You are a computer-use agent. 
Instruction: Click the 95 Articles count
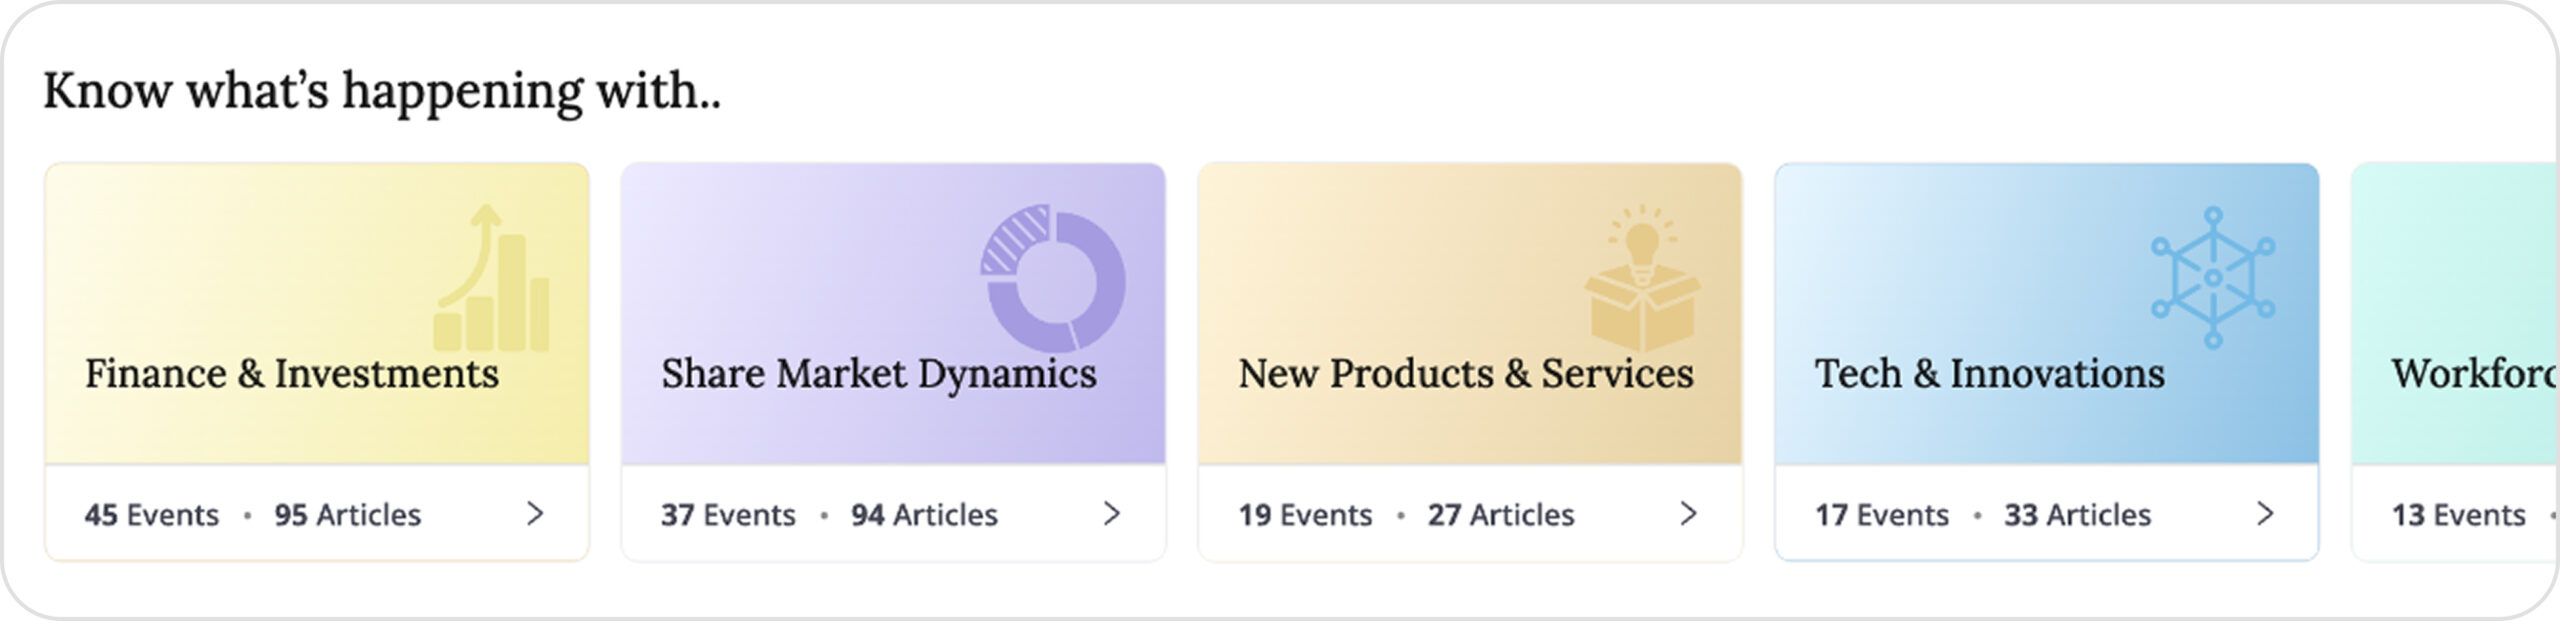pyautogui.click(x=347, y=515)
